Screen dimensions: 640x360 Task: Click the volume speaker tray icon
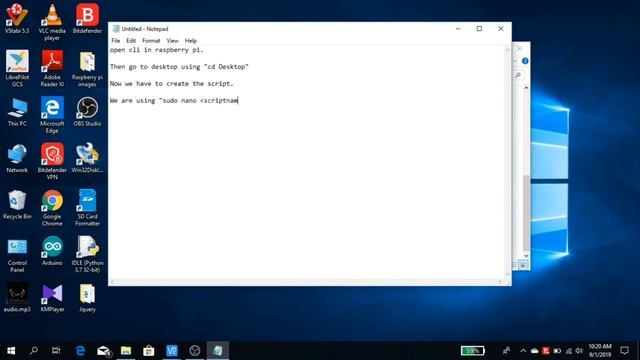point(579,351)
